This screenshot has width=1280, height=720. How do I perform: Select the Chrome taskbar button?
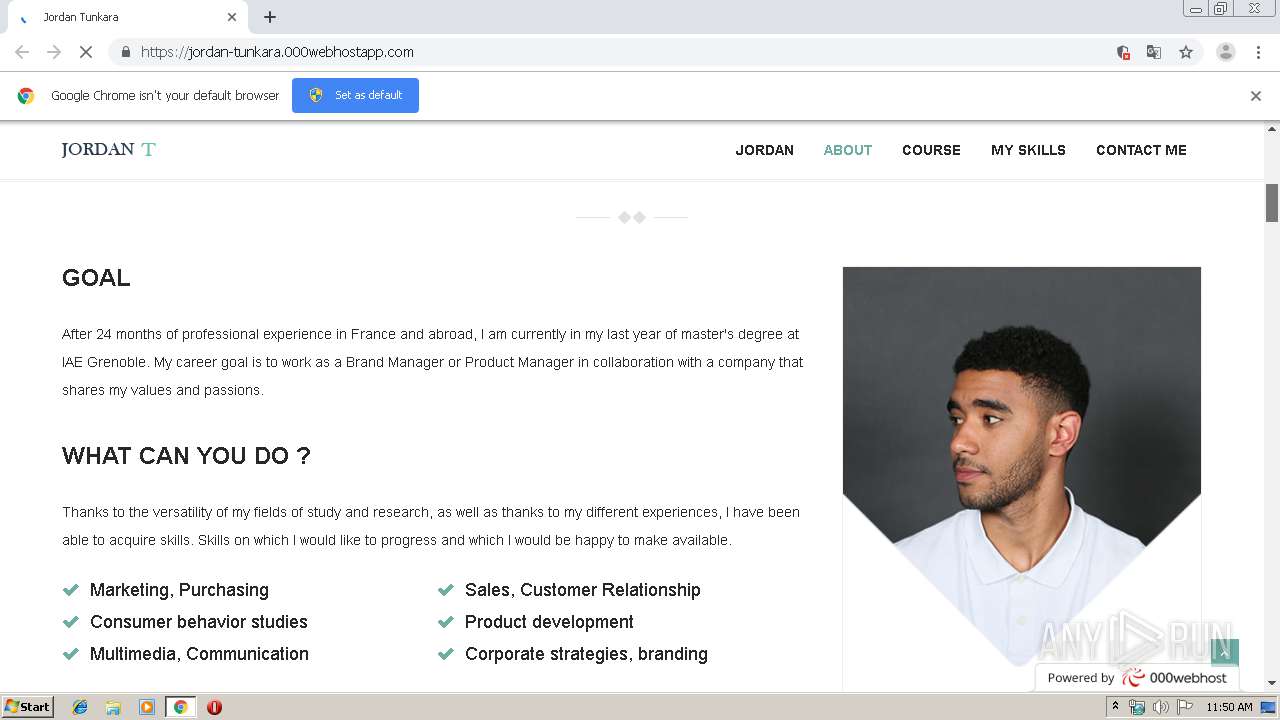point(180,707)
